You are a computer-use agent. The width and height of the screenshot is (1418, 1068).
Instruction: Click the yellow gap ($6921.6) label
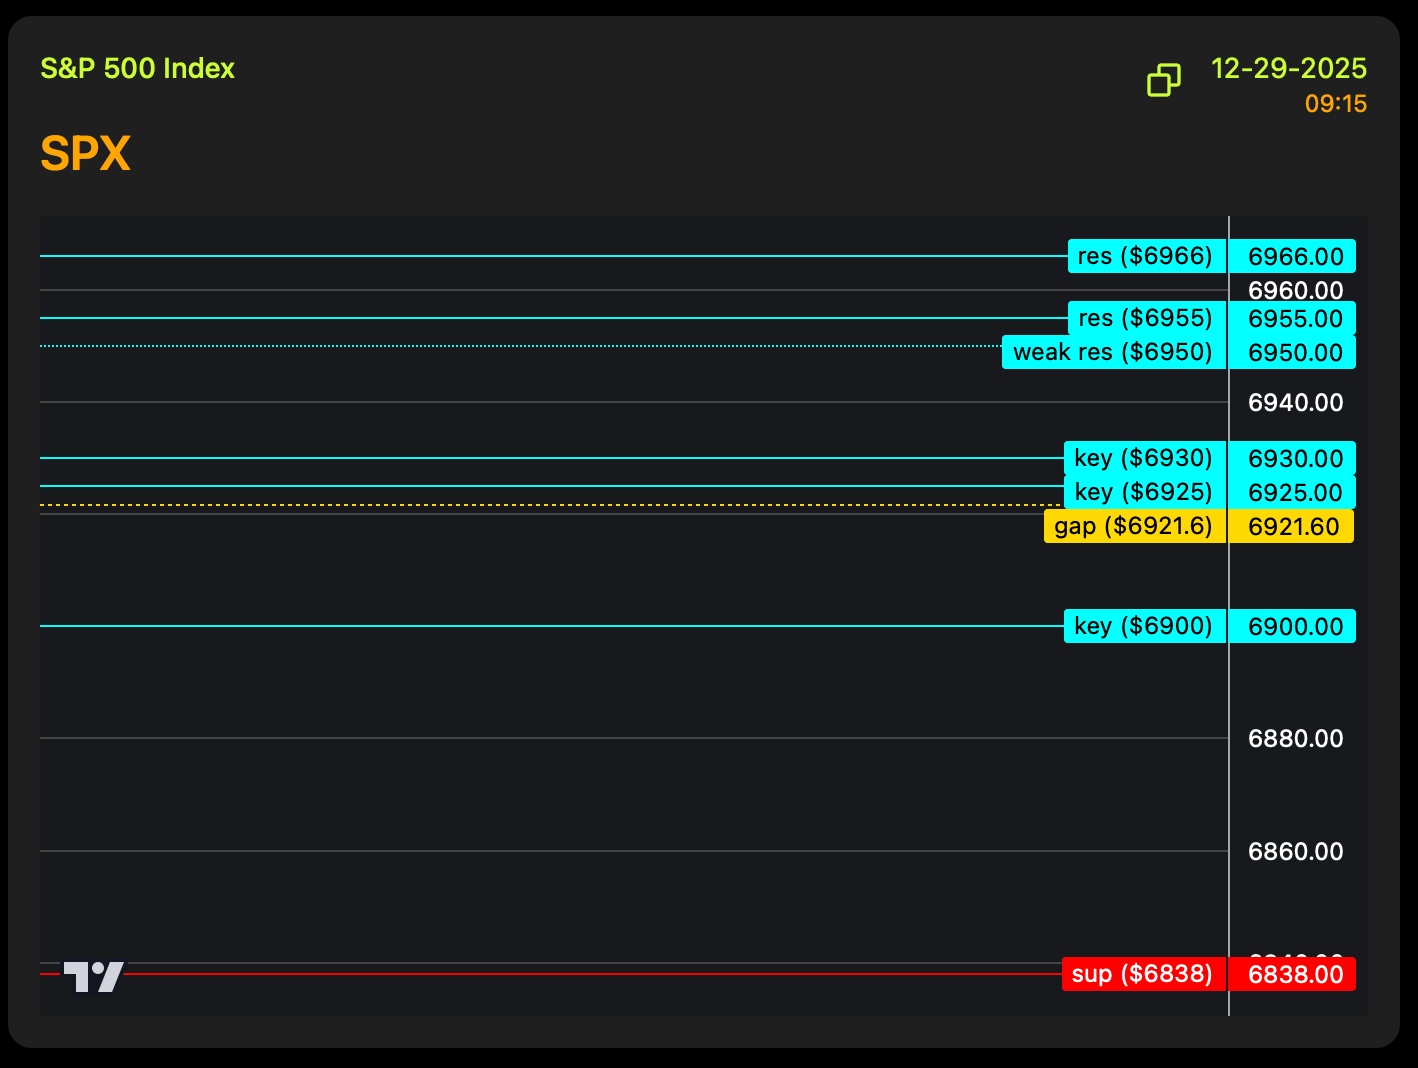tap(1134, 526)
